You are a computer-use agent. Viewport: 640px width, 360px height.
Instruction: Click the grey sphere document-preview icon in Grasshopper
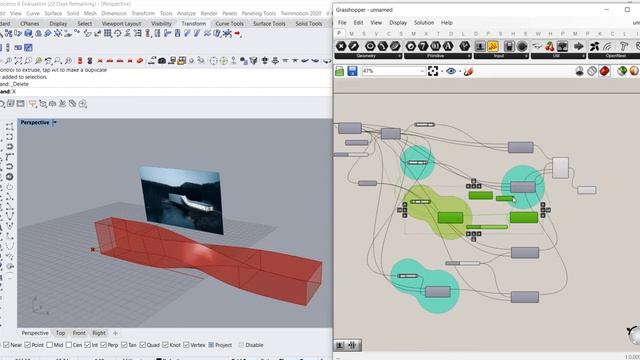tap(579, 71)
